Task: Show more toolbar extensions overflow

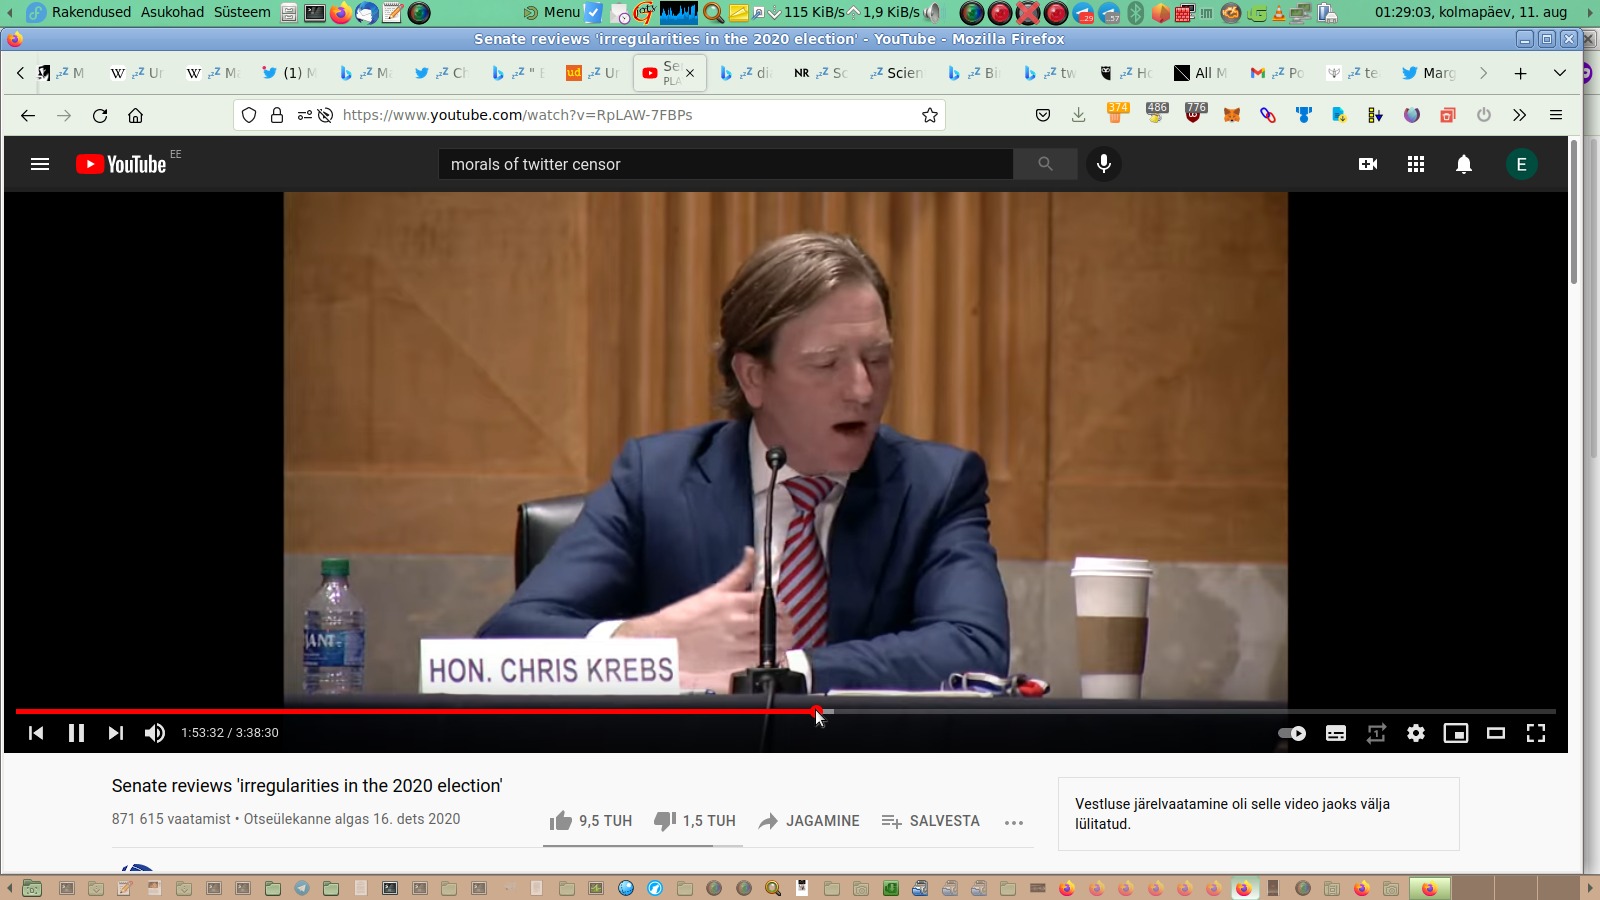Action: coord(1520,115)
